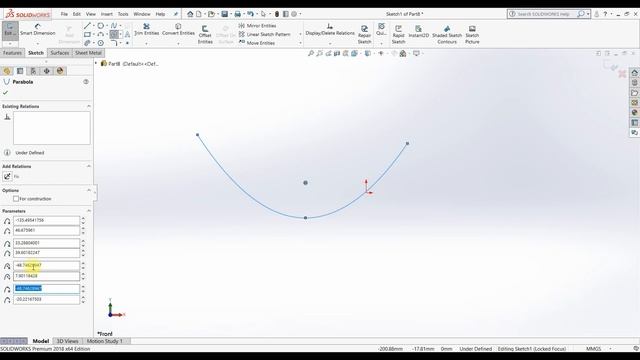
Task: Select the Circle sketch tool
Action: [x=100, y=26]
